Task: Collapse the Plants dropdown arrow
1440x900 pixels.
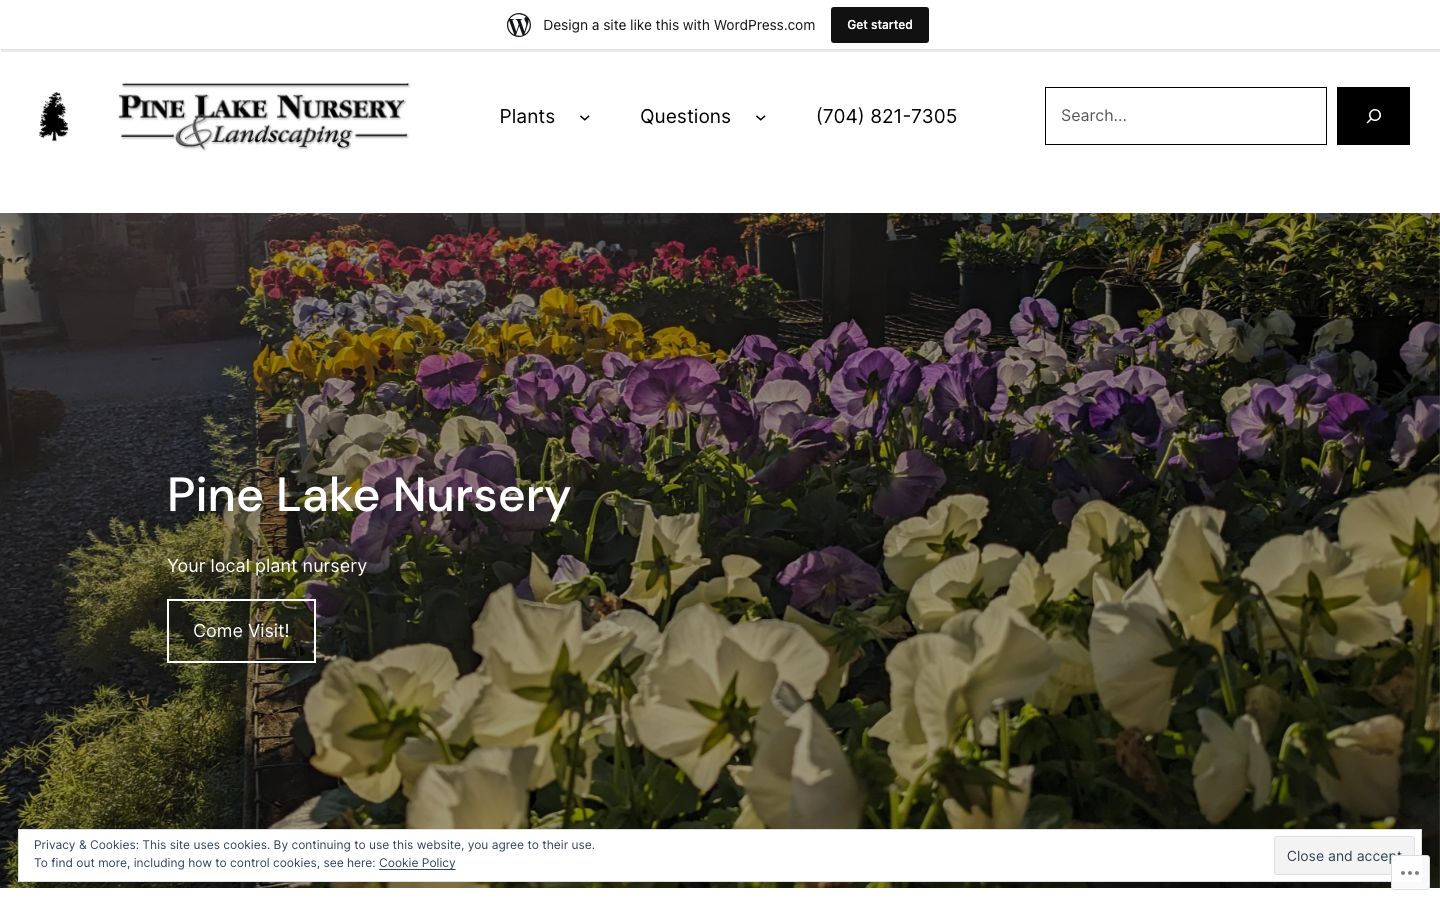Action: click(x=585, y=117)
